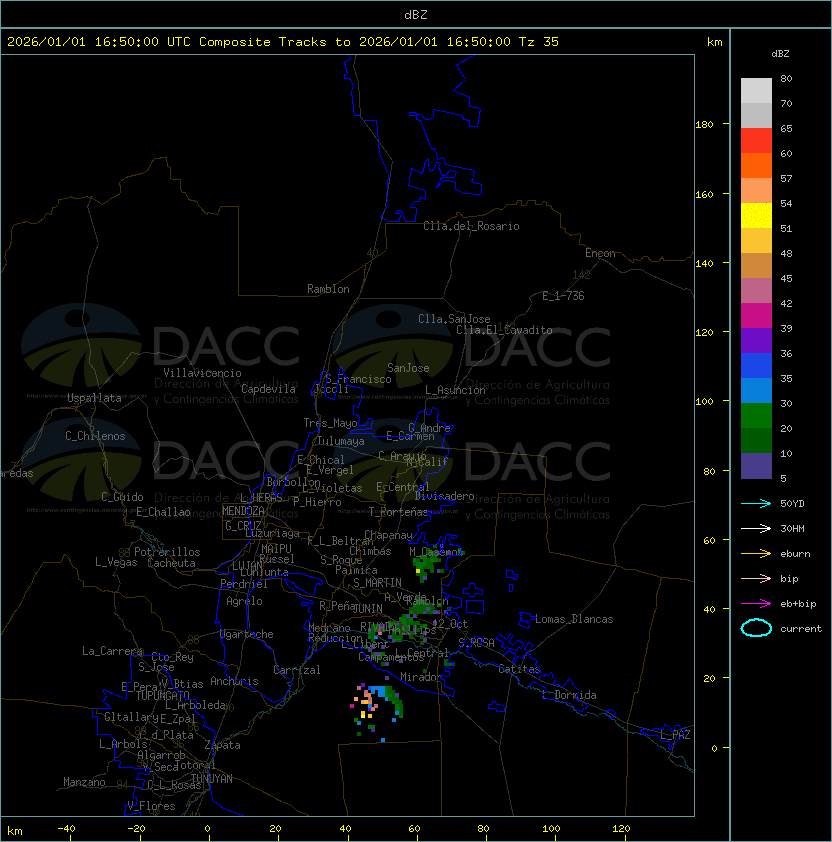Click the 'Catitas' map label
This screenshot has height=842, width=832.
(519, 669)
